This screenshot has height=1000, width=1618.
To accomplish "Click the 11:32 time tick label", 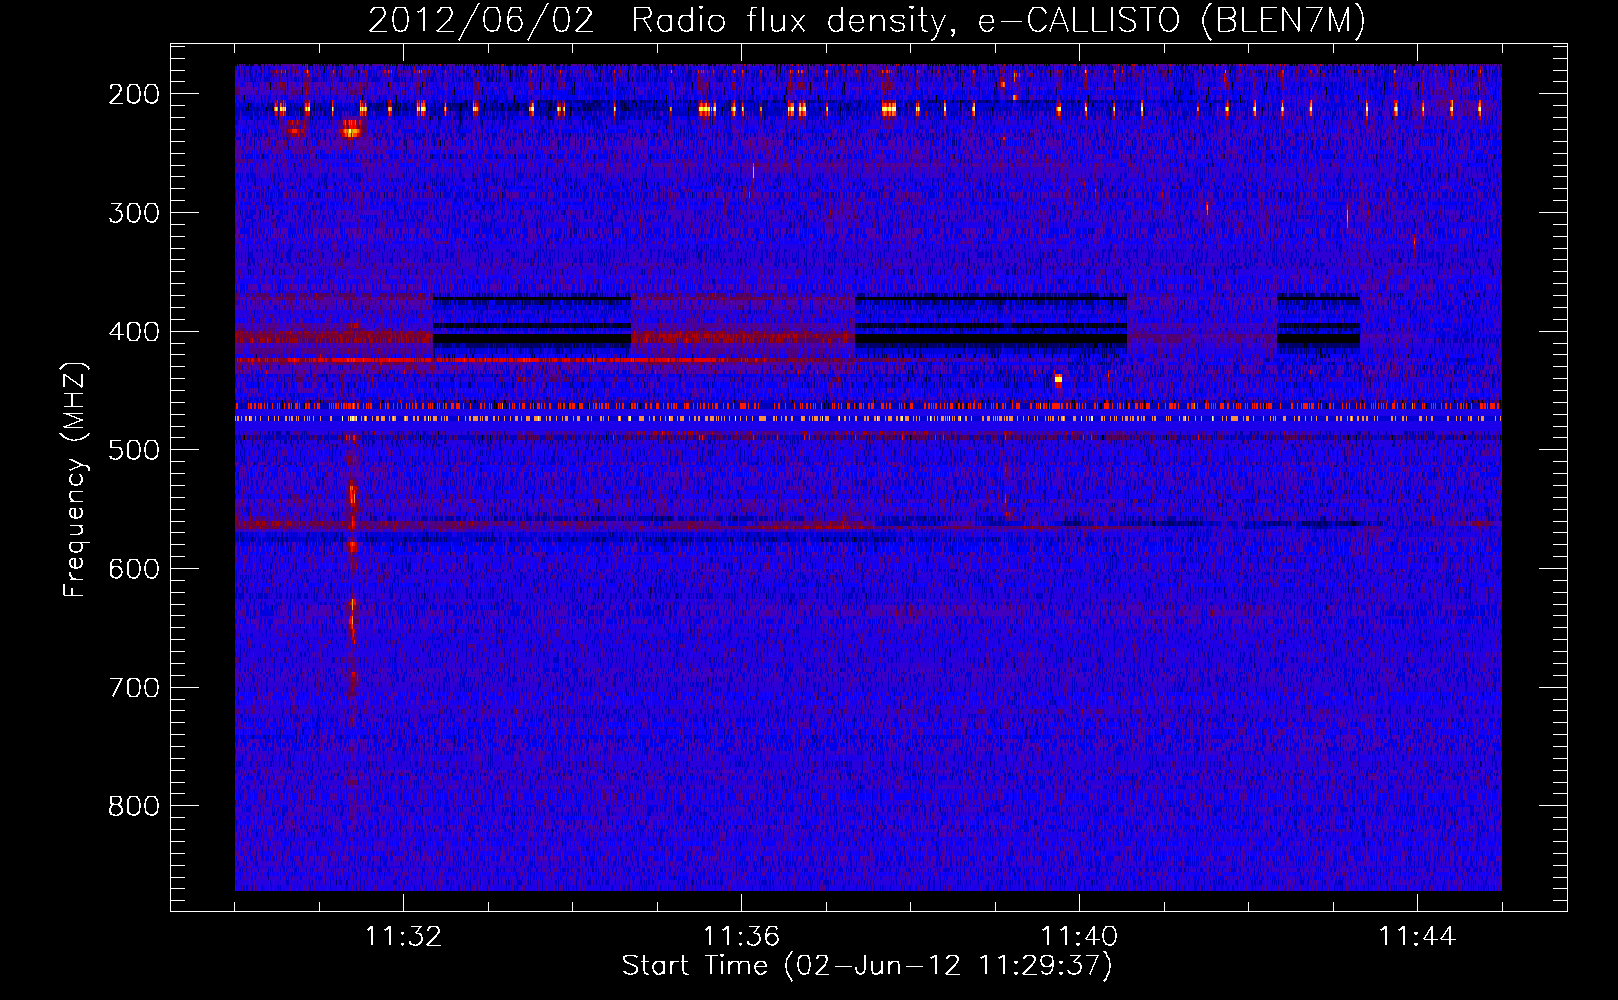I will click(403, 936).
